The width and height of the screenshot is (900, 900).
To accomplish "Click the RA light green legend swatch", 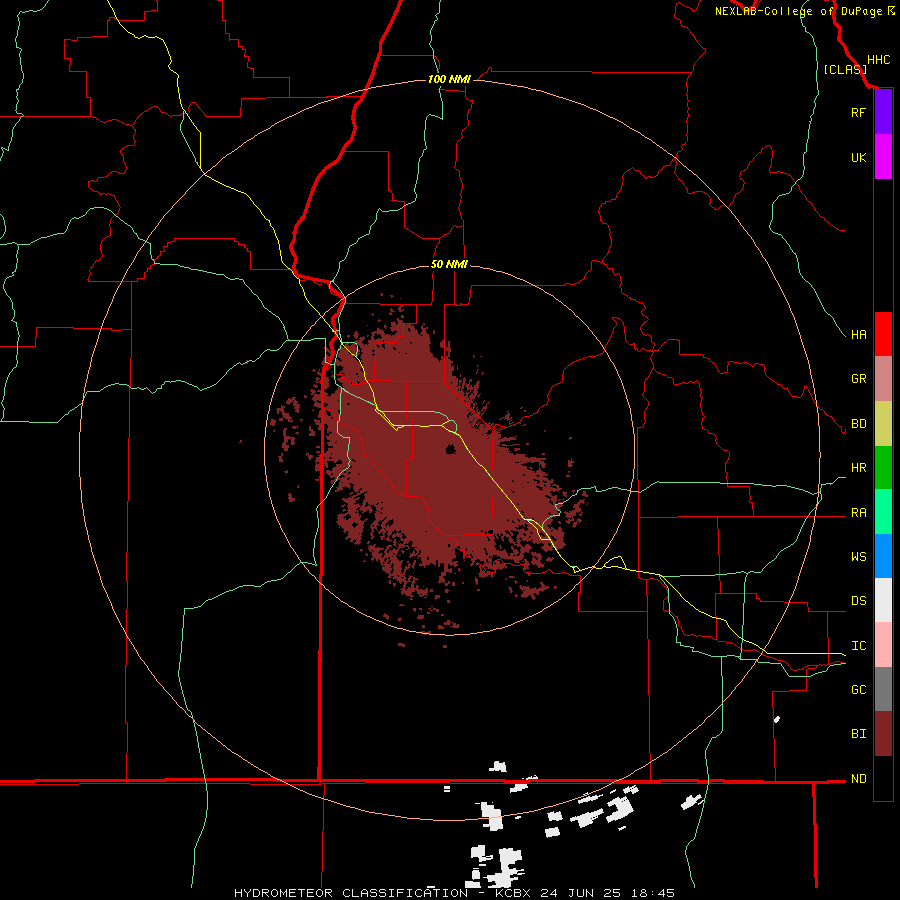I will click(883, 512).
